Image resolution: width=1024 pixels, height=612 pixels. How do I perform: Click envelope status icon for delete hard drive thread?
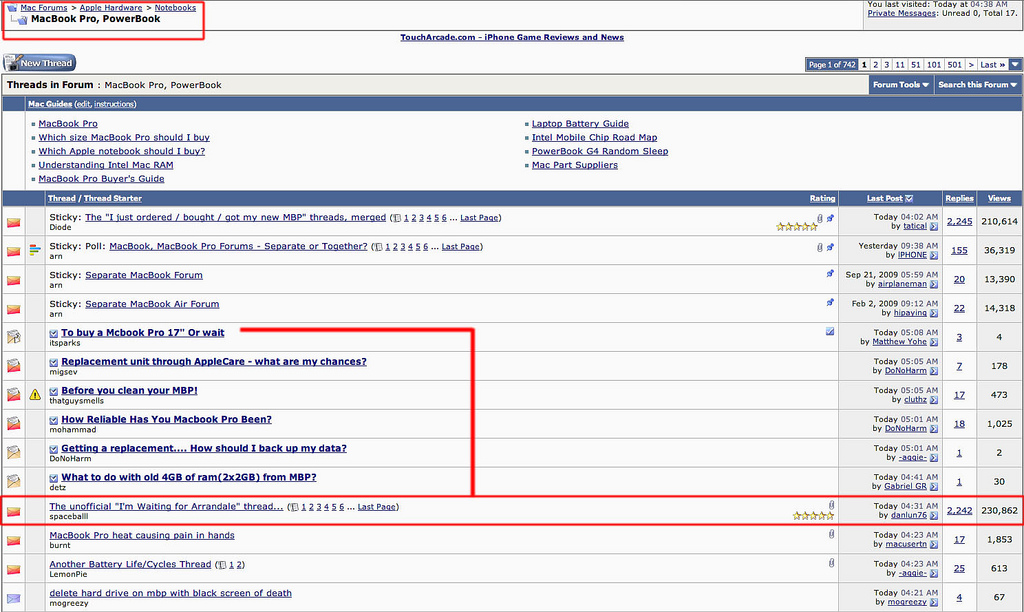(14, 598)
